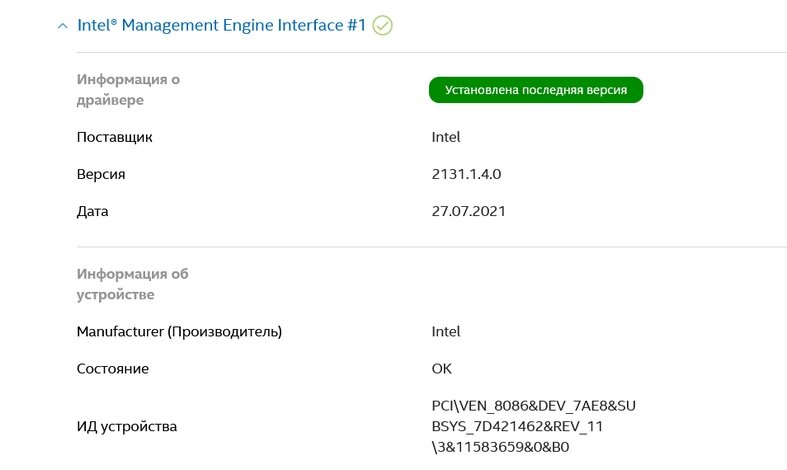Collapse the Intel Management Engine Interface section chevron
The width and height of the screenshot is (787, 470).
(63, 26)
